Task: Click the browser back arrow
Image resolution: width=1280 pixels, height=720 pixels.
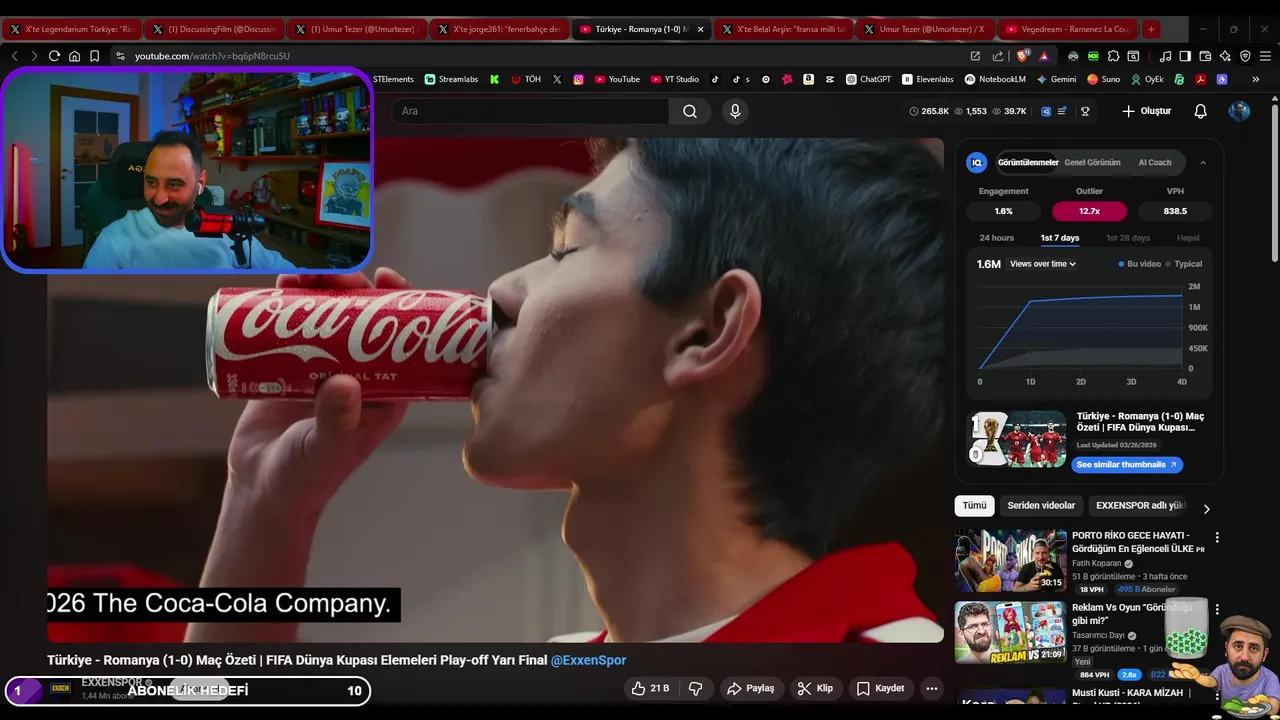Action: click(14, 56)
